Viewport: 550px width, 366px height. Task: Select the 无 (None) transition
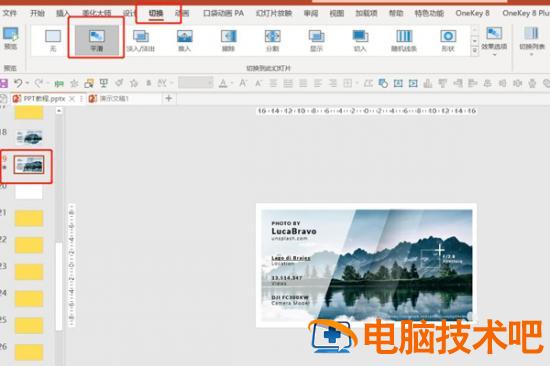(x=53, y=40)
